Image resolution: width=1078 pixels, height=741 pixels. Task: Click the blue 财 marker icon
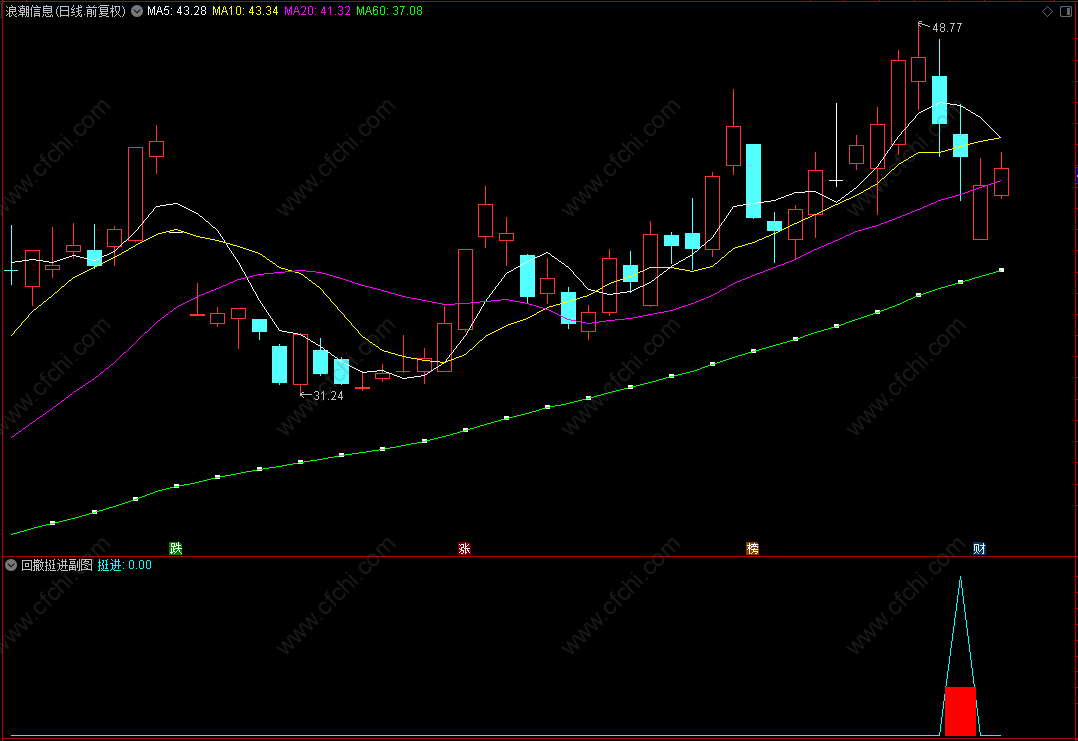pyautogui.click(x=980, y=548)
